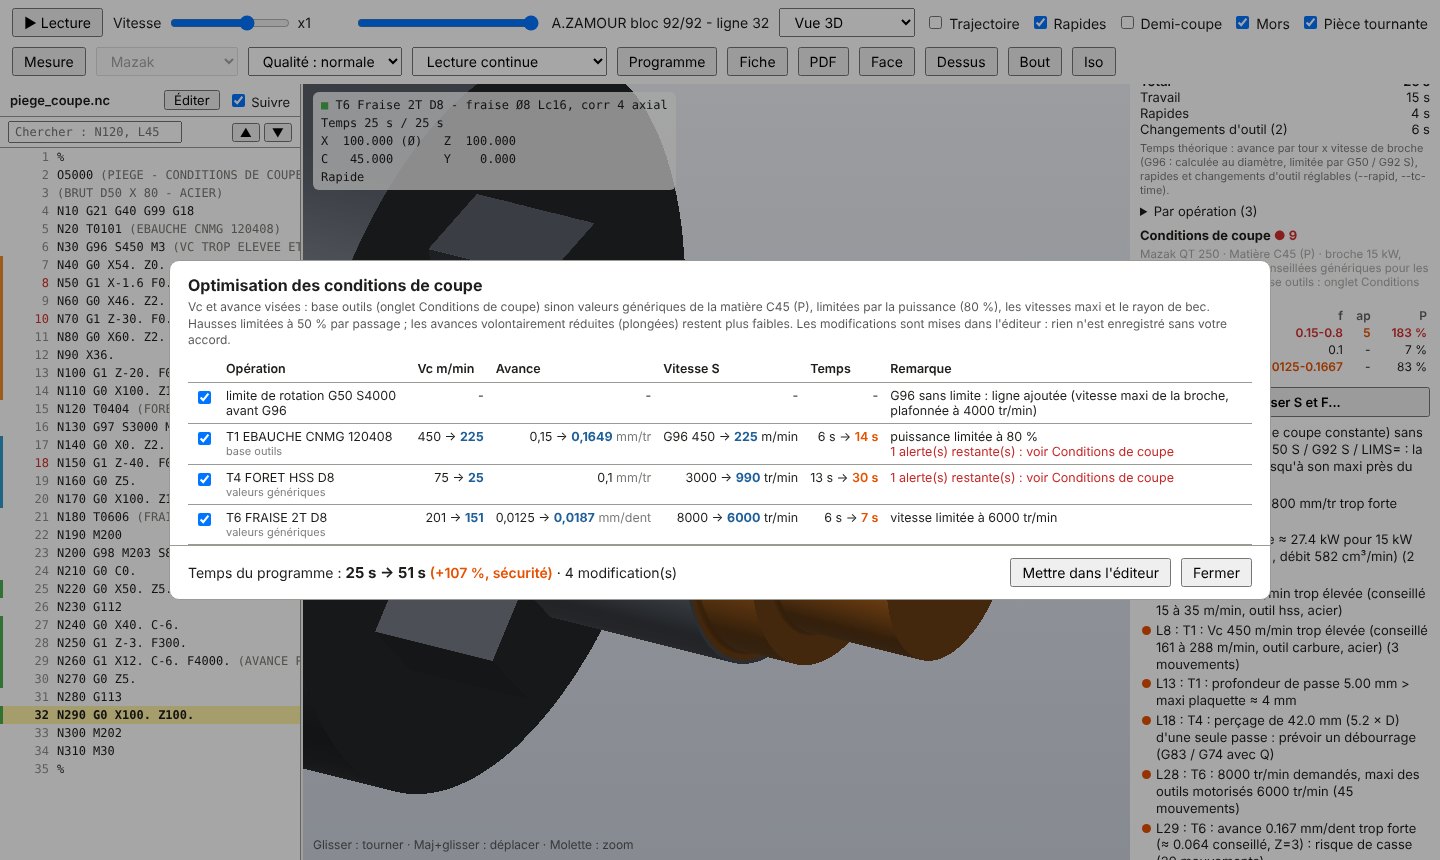The width and height of the screenshot is (1440, 860).
Task: Jump to previous search match arrow
Action: pos(245,132)
